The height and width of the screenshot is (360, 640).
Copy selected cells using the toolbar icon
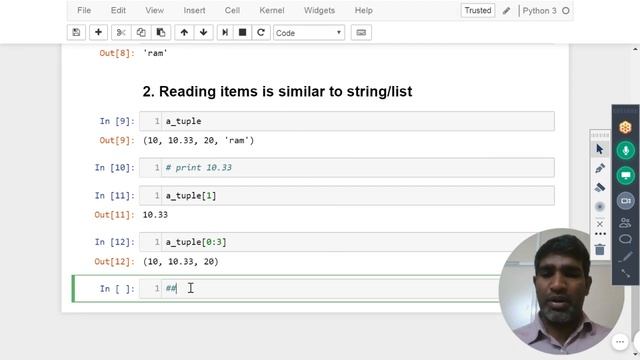coord(141,33)
